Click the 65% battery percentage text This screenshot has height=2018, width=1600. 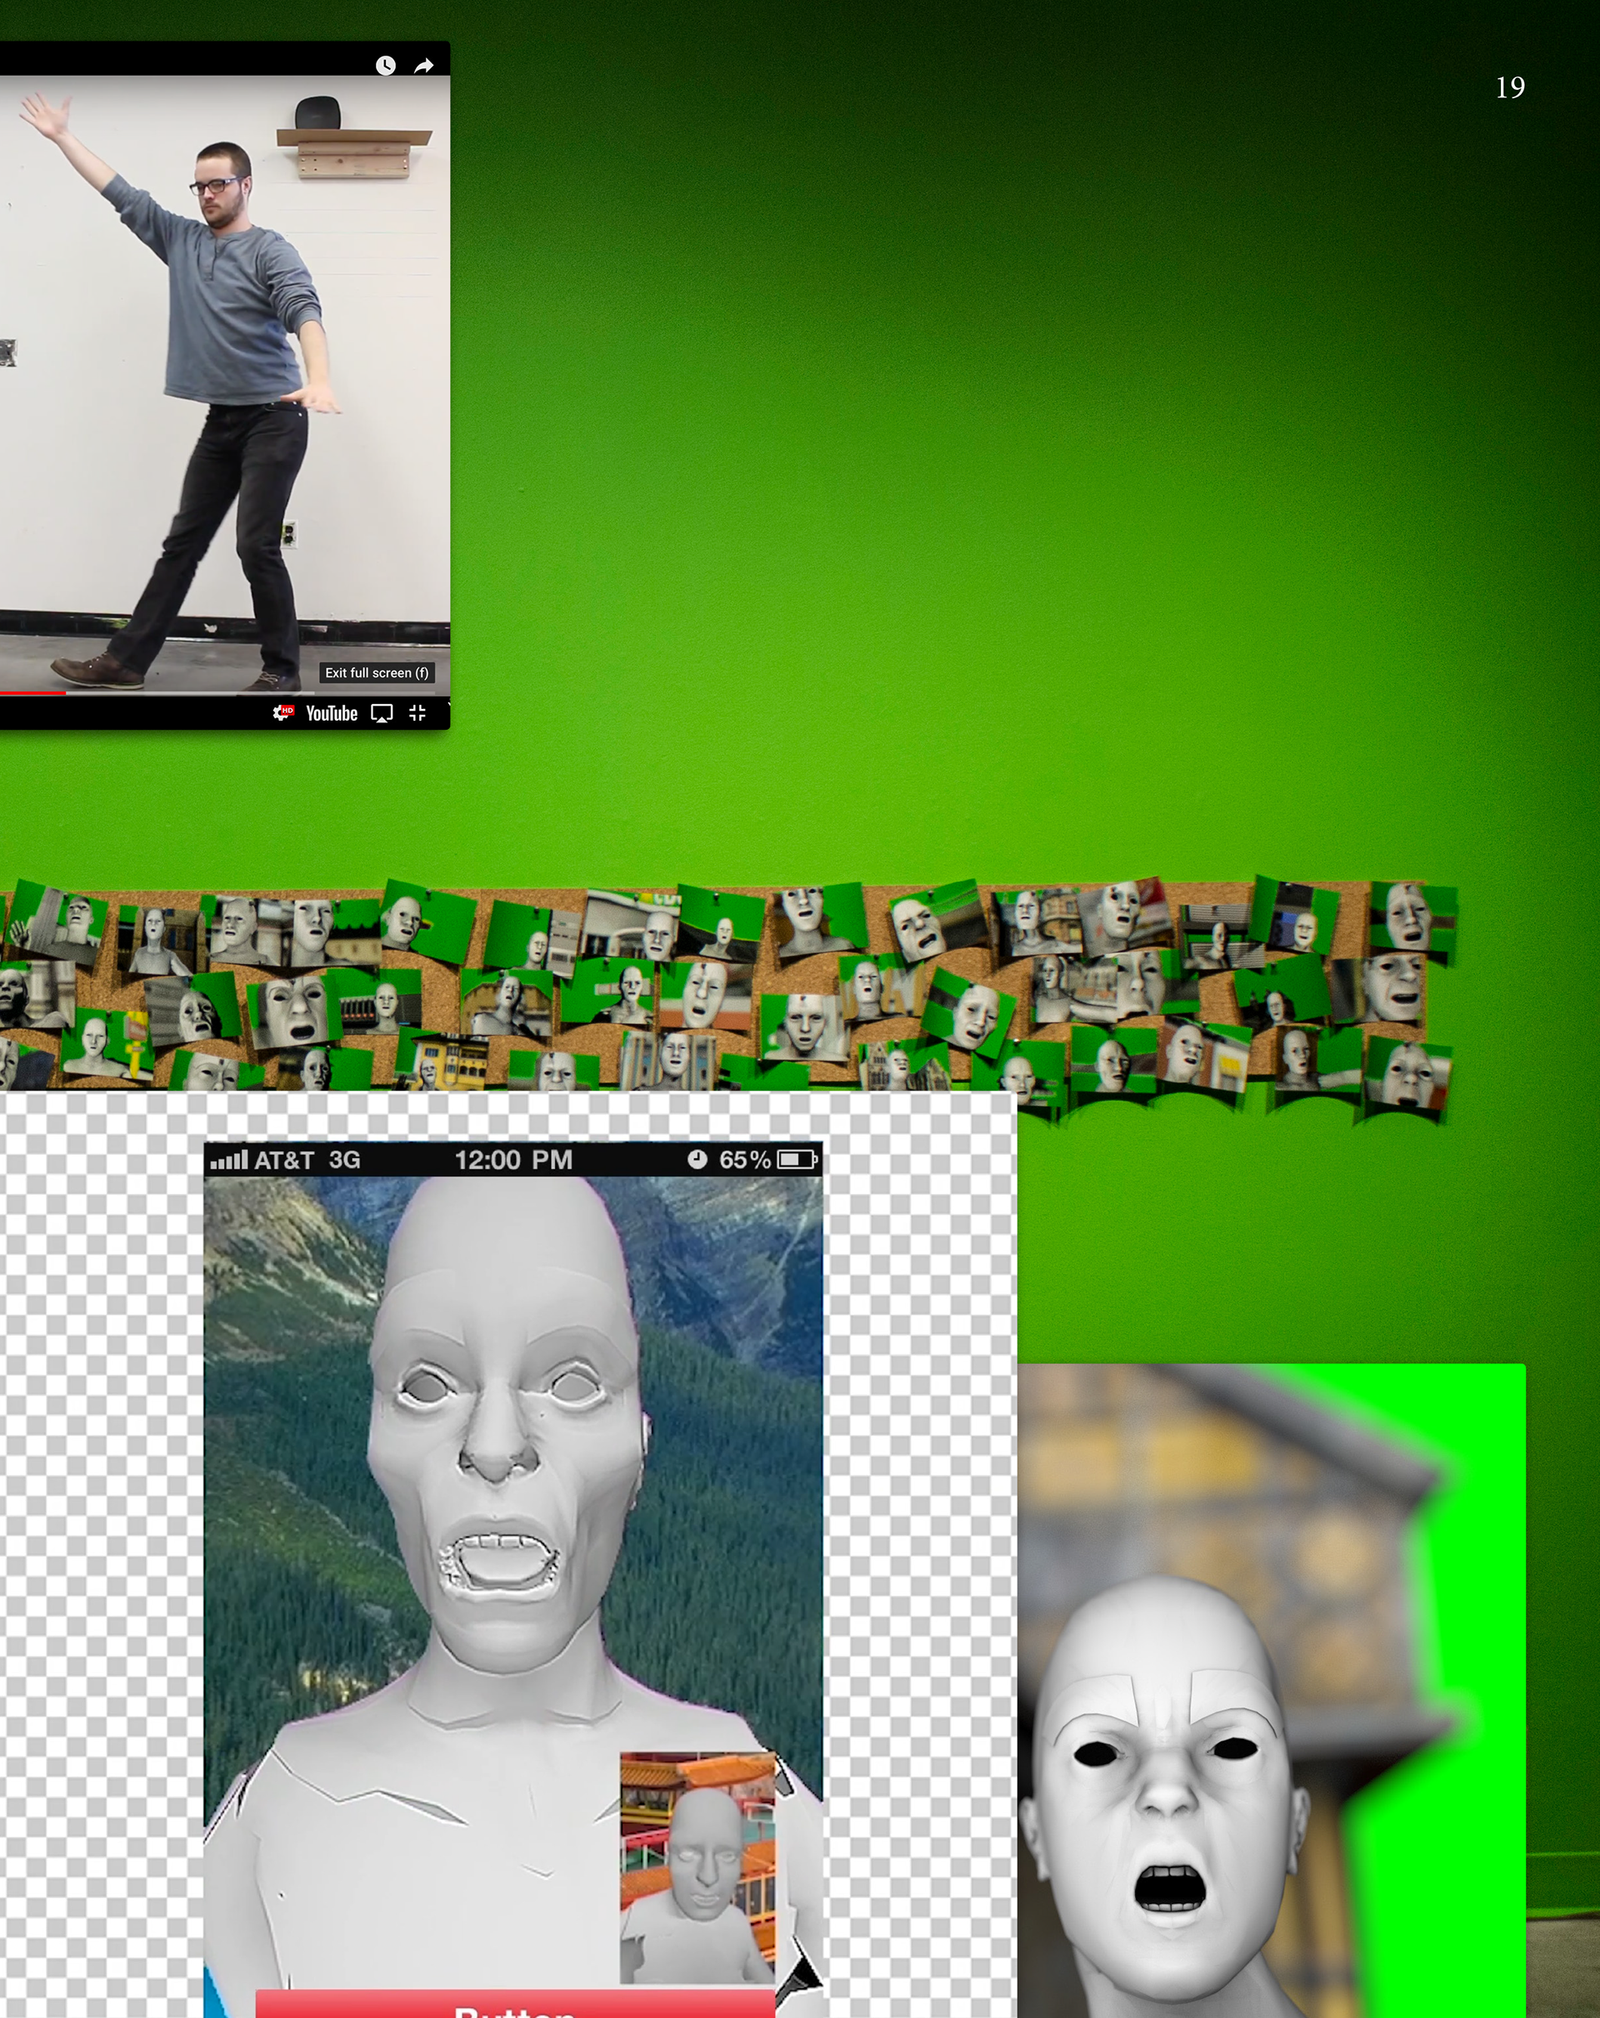point(745,1160)
